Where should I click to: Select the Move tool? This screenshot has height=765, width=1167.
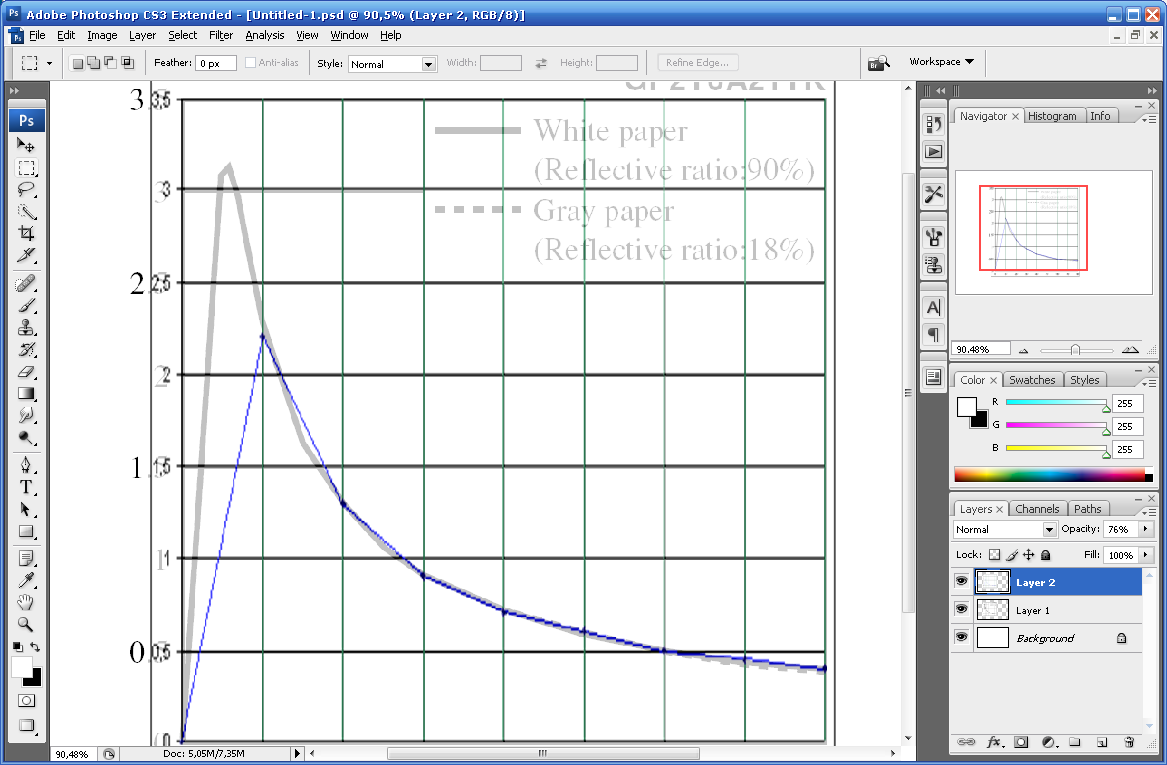tap(27, 146)
